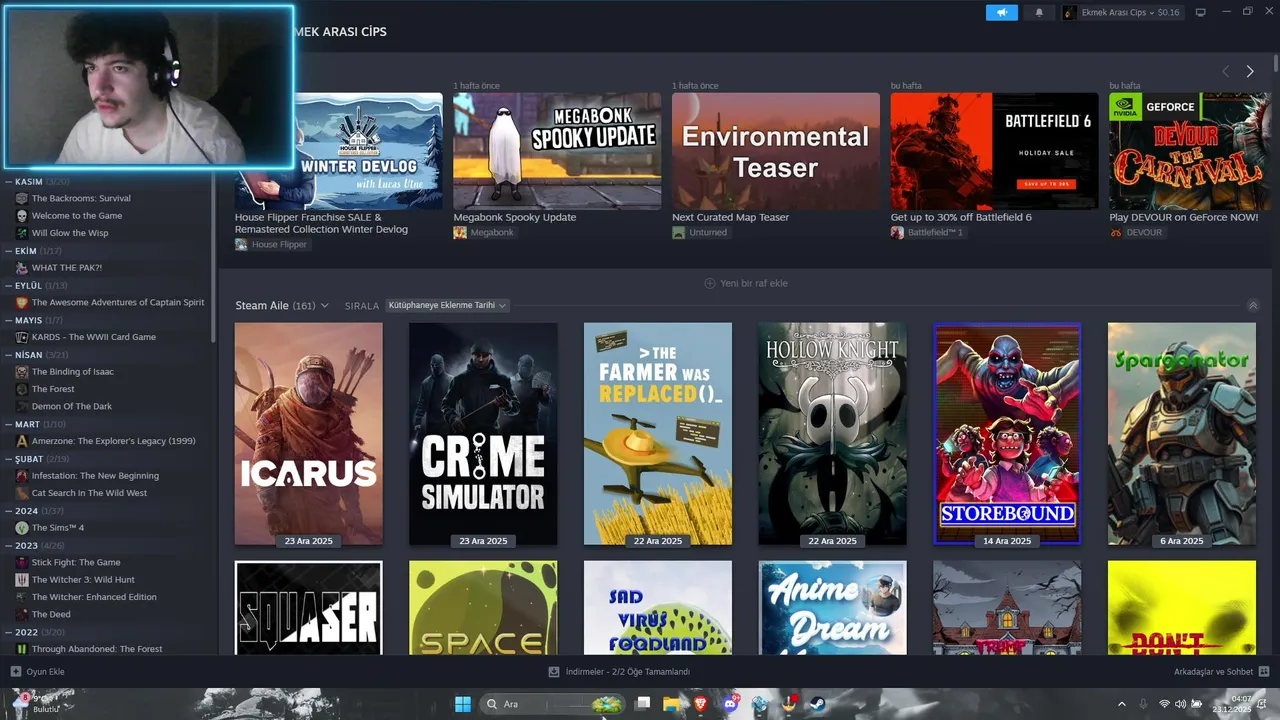Image resolution: width=1280 pixels, height=720 pixels.
Task: Collapse the EKİM month group
Action: [x=8, y=250]
